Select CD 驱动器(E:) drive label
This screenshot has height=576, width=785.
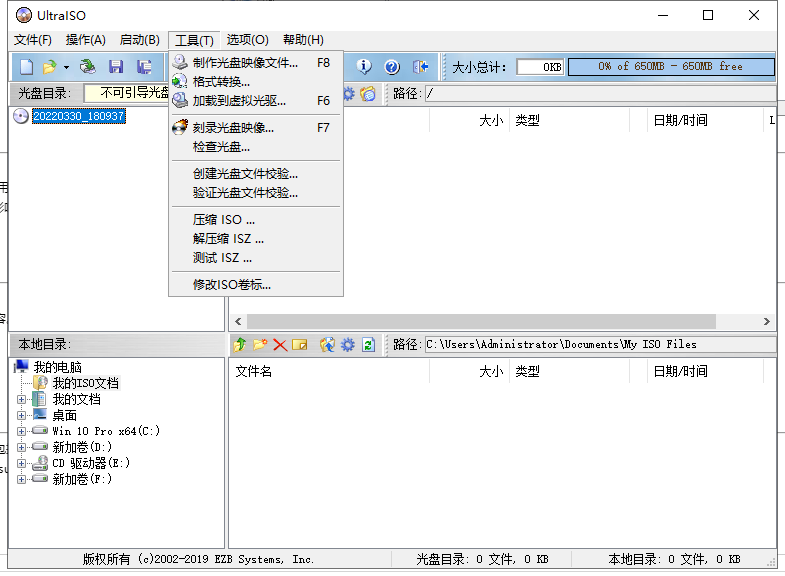pos(91,463)
